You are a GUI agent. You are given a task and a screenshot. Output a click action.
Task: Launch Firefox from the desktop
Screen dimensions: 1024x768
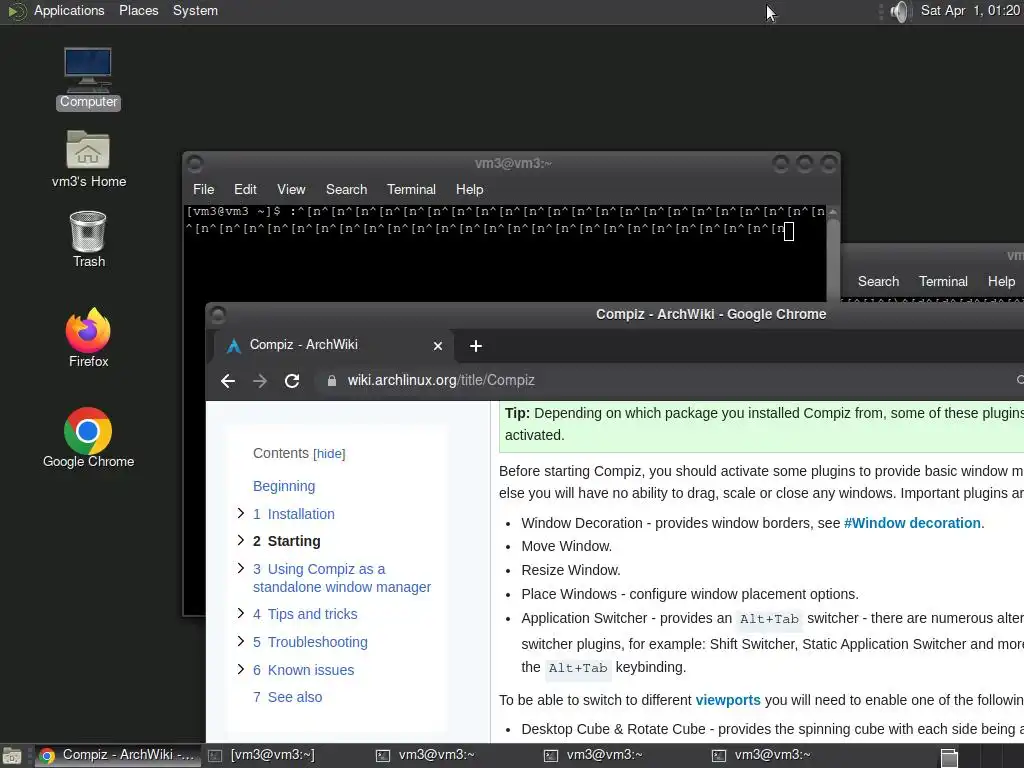(88, 338)
